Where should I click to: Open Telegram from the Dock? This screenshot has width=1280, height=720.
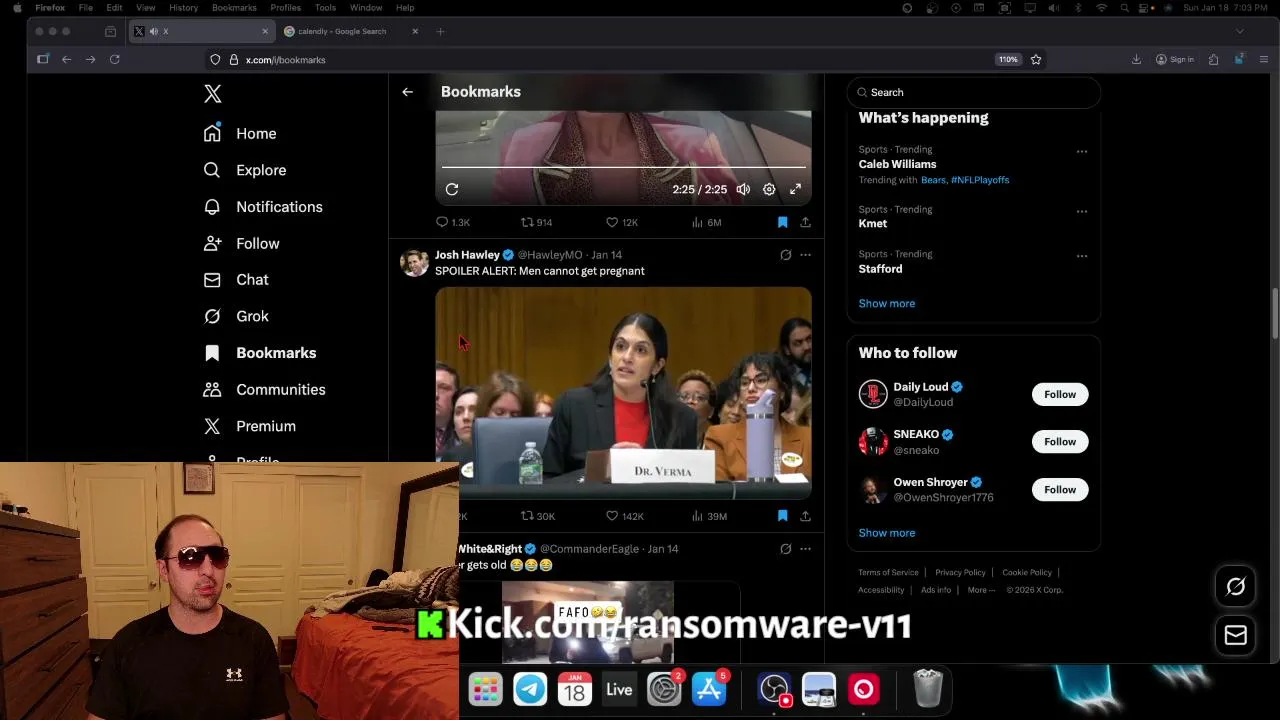click(530, 689)
